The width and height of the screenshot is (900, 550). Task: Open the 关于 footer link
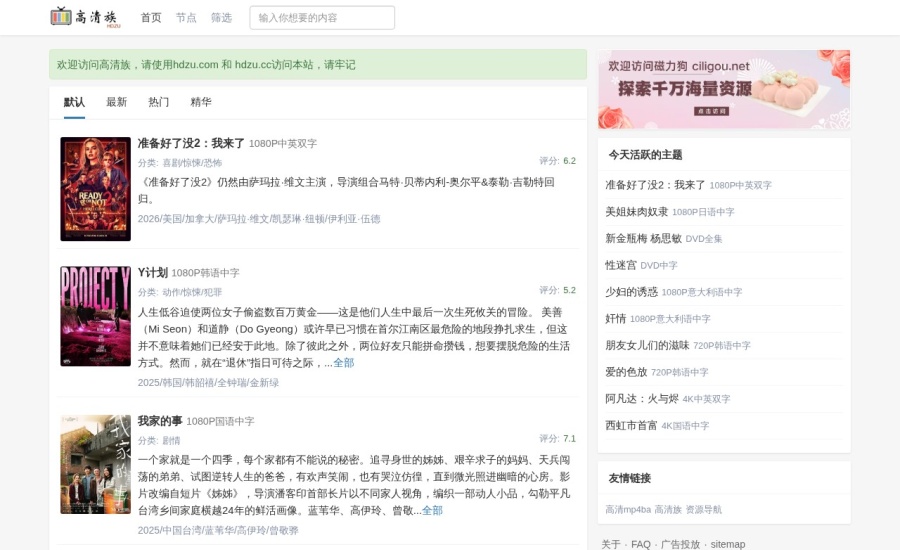pos(611,544)
